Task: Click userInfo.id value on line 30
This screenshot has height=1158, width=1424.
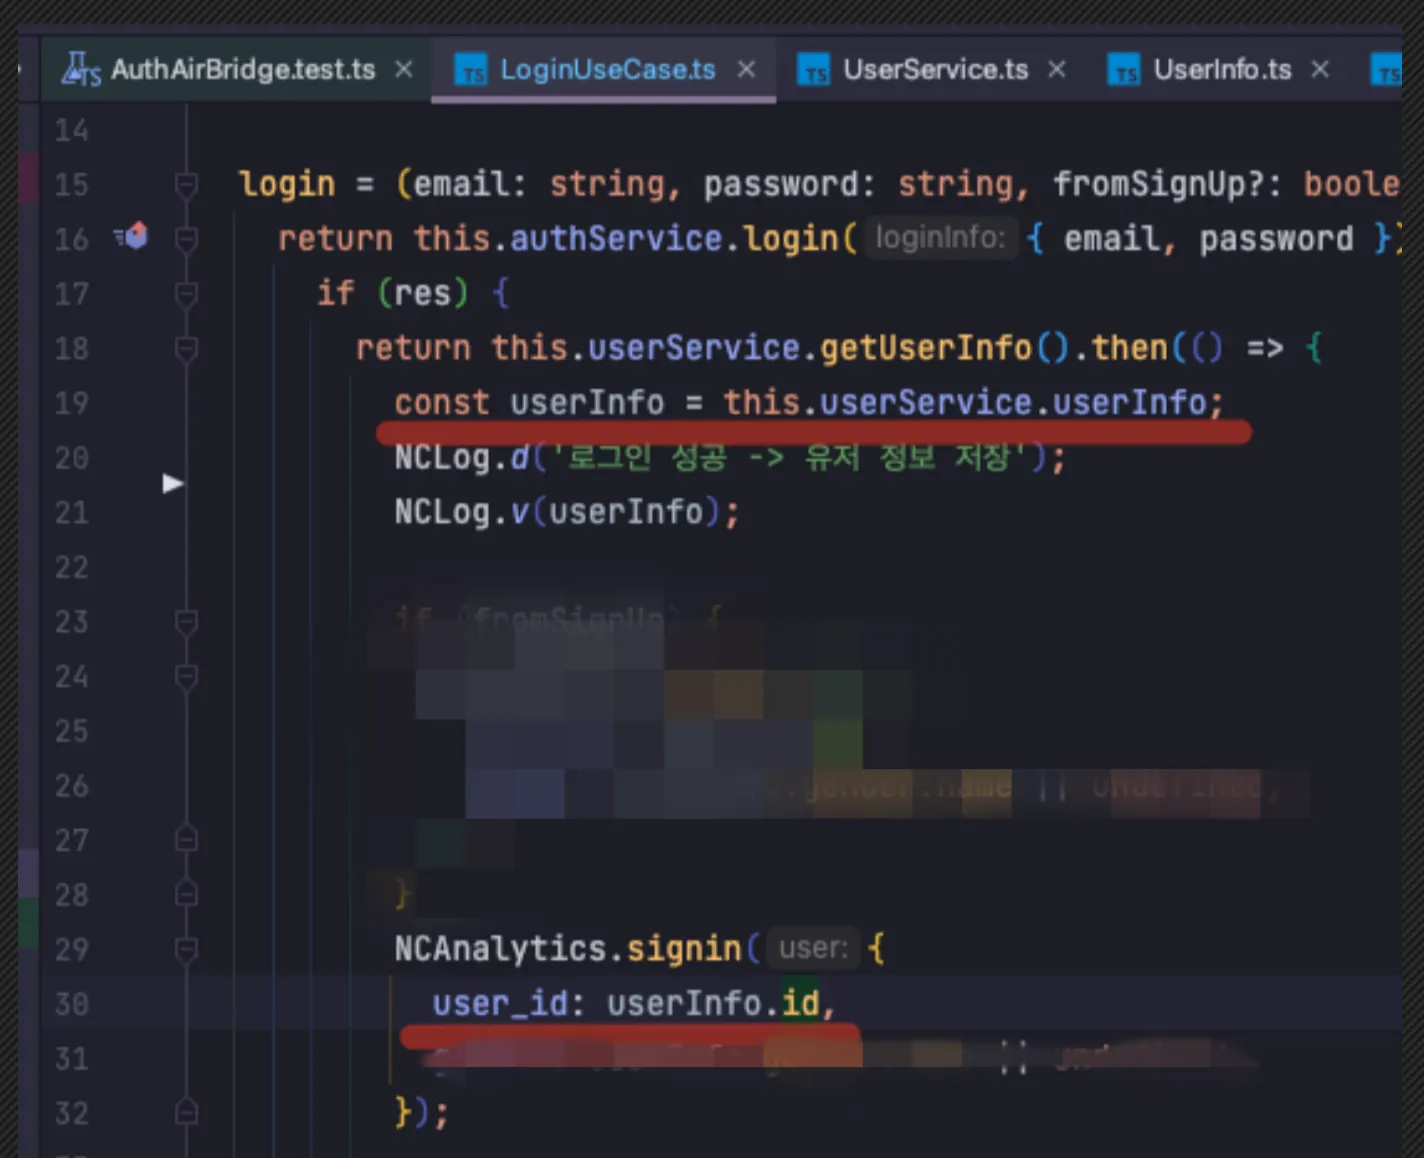Action: pos(713,1003)
